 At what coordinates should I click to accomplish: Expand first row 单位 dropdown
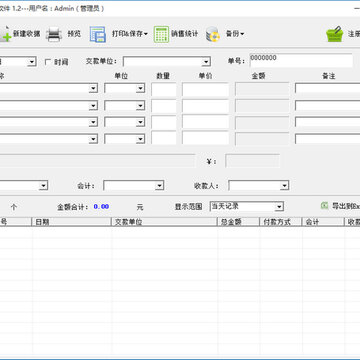(141, 88)
